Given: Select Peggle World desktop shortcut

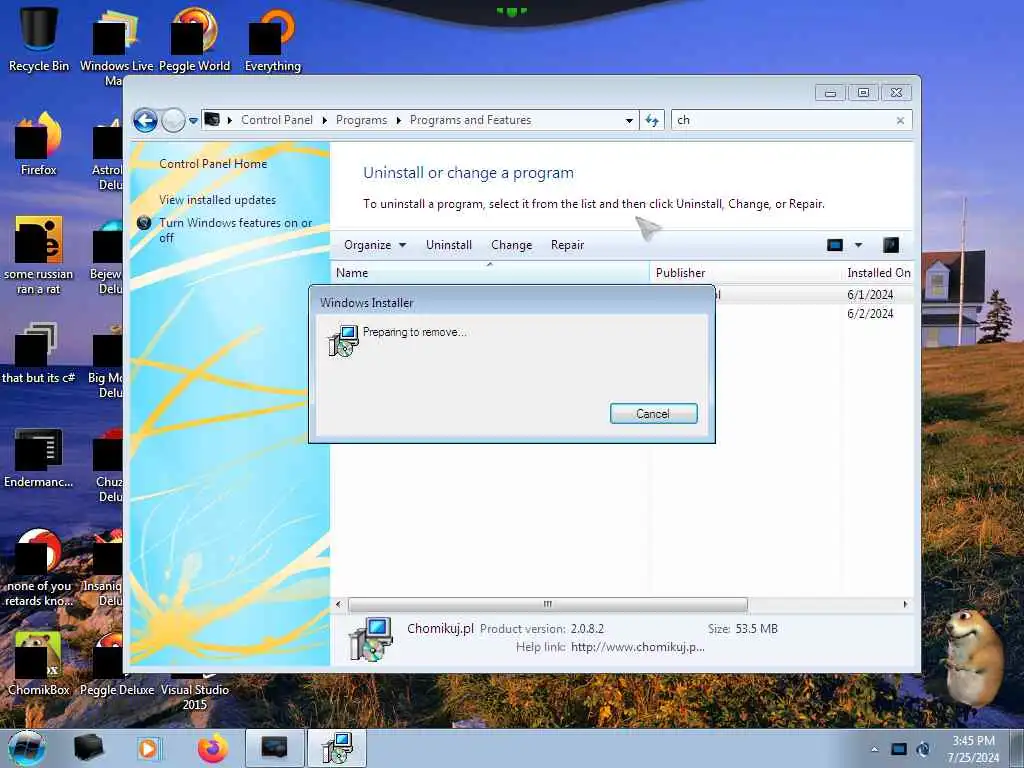Looking at the screenshot, I should pos(194,38).
